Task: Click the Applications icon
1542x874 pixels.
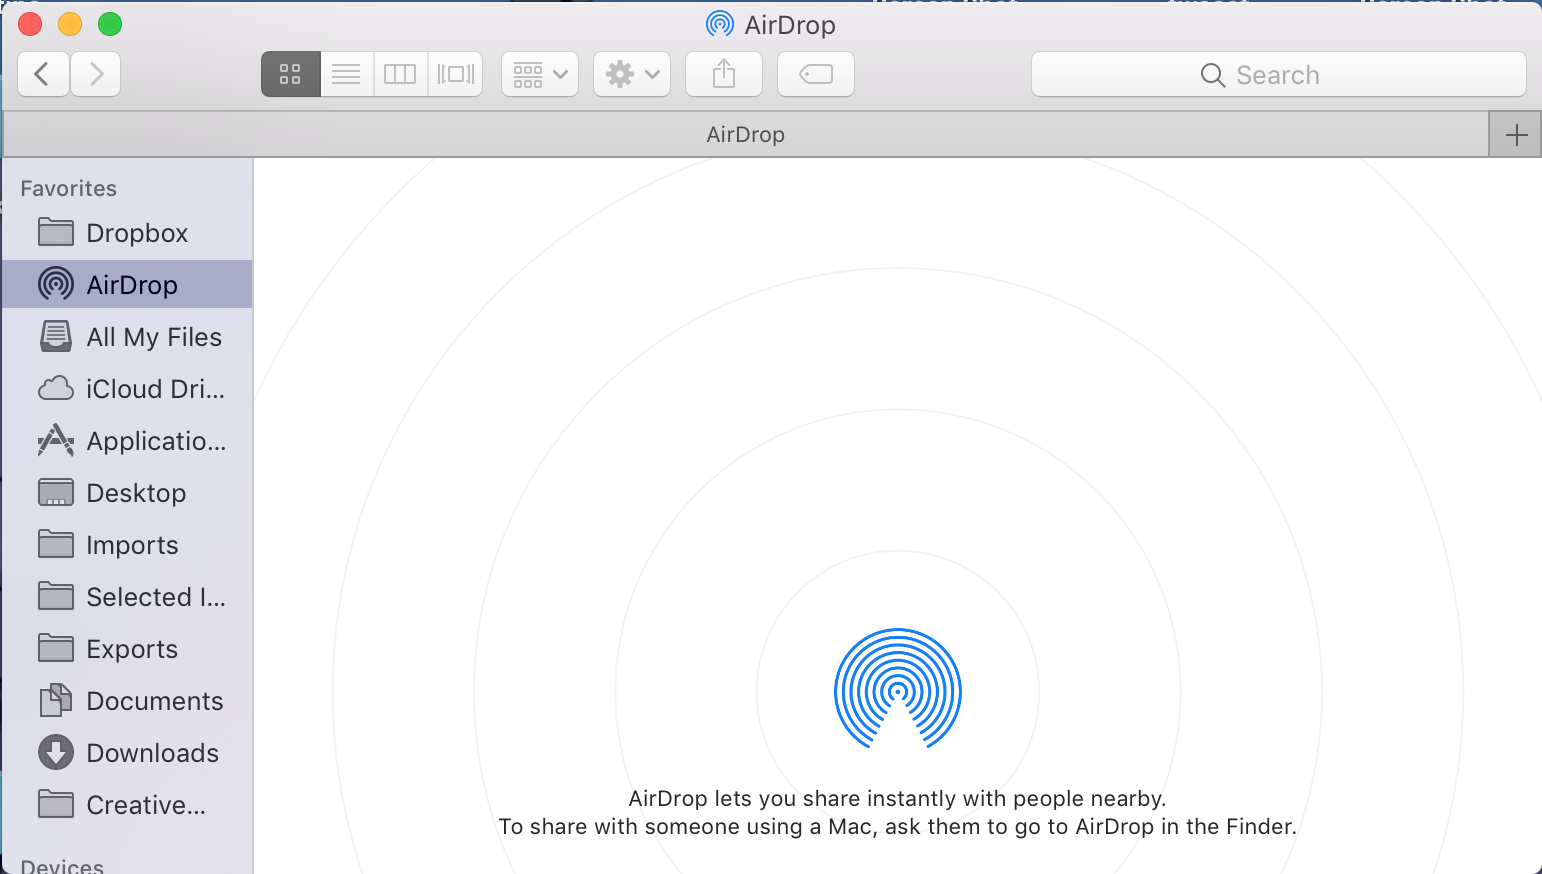Action: pyautogui.click(x=56, y=440)
